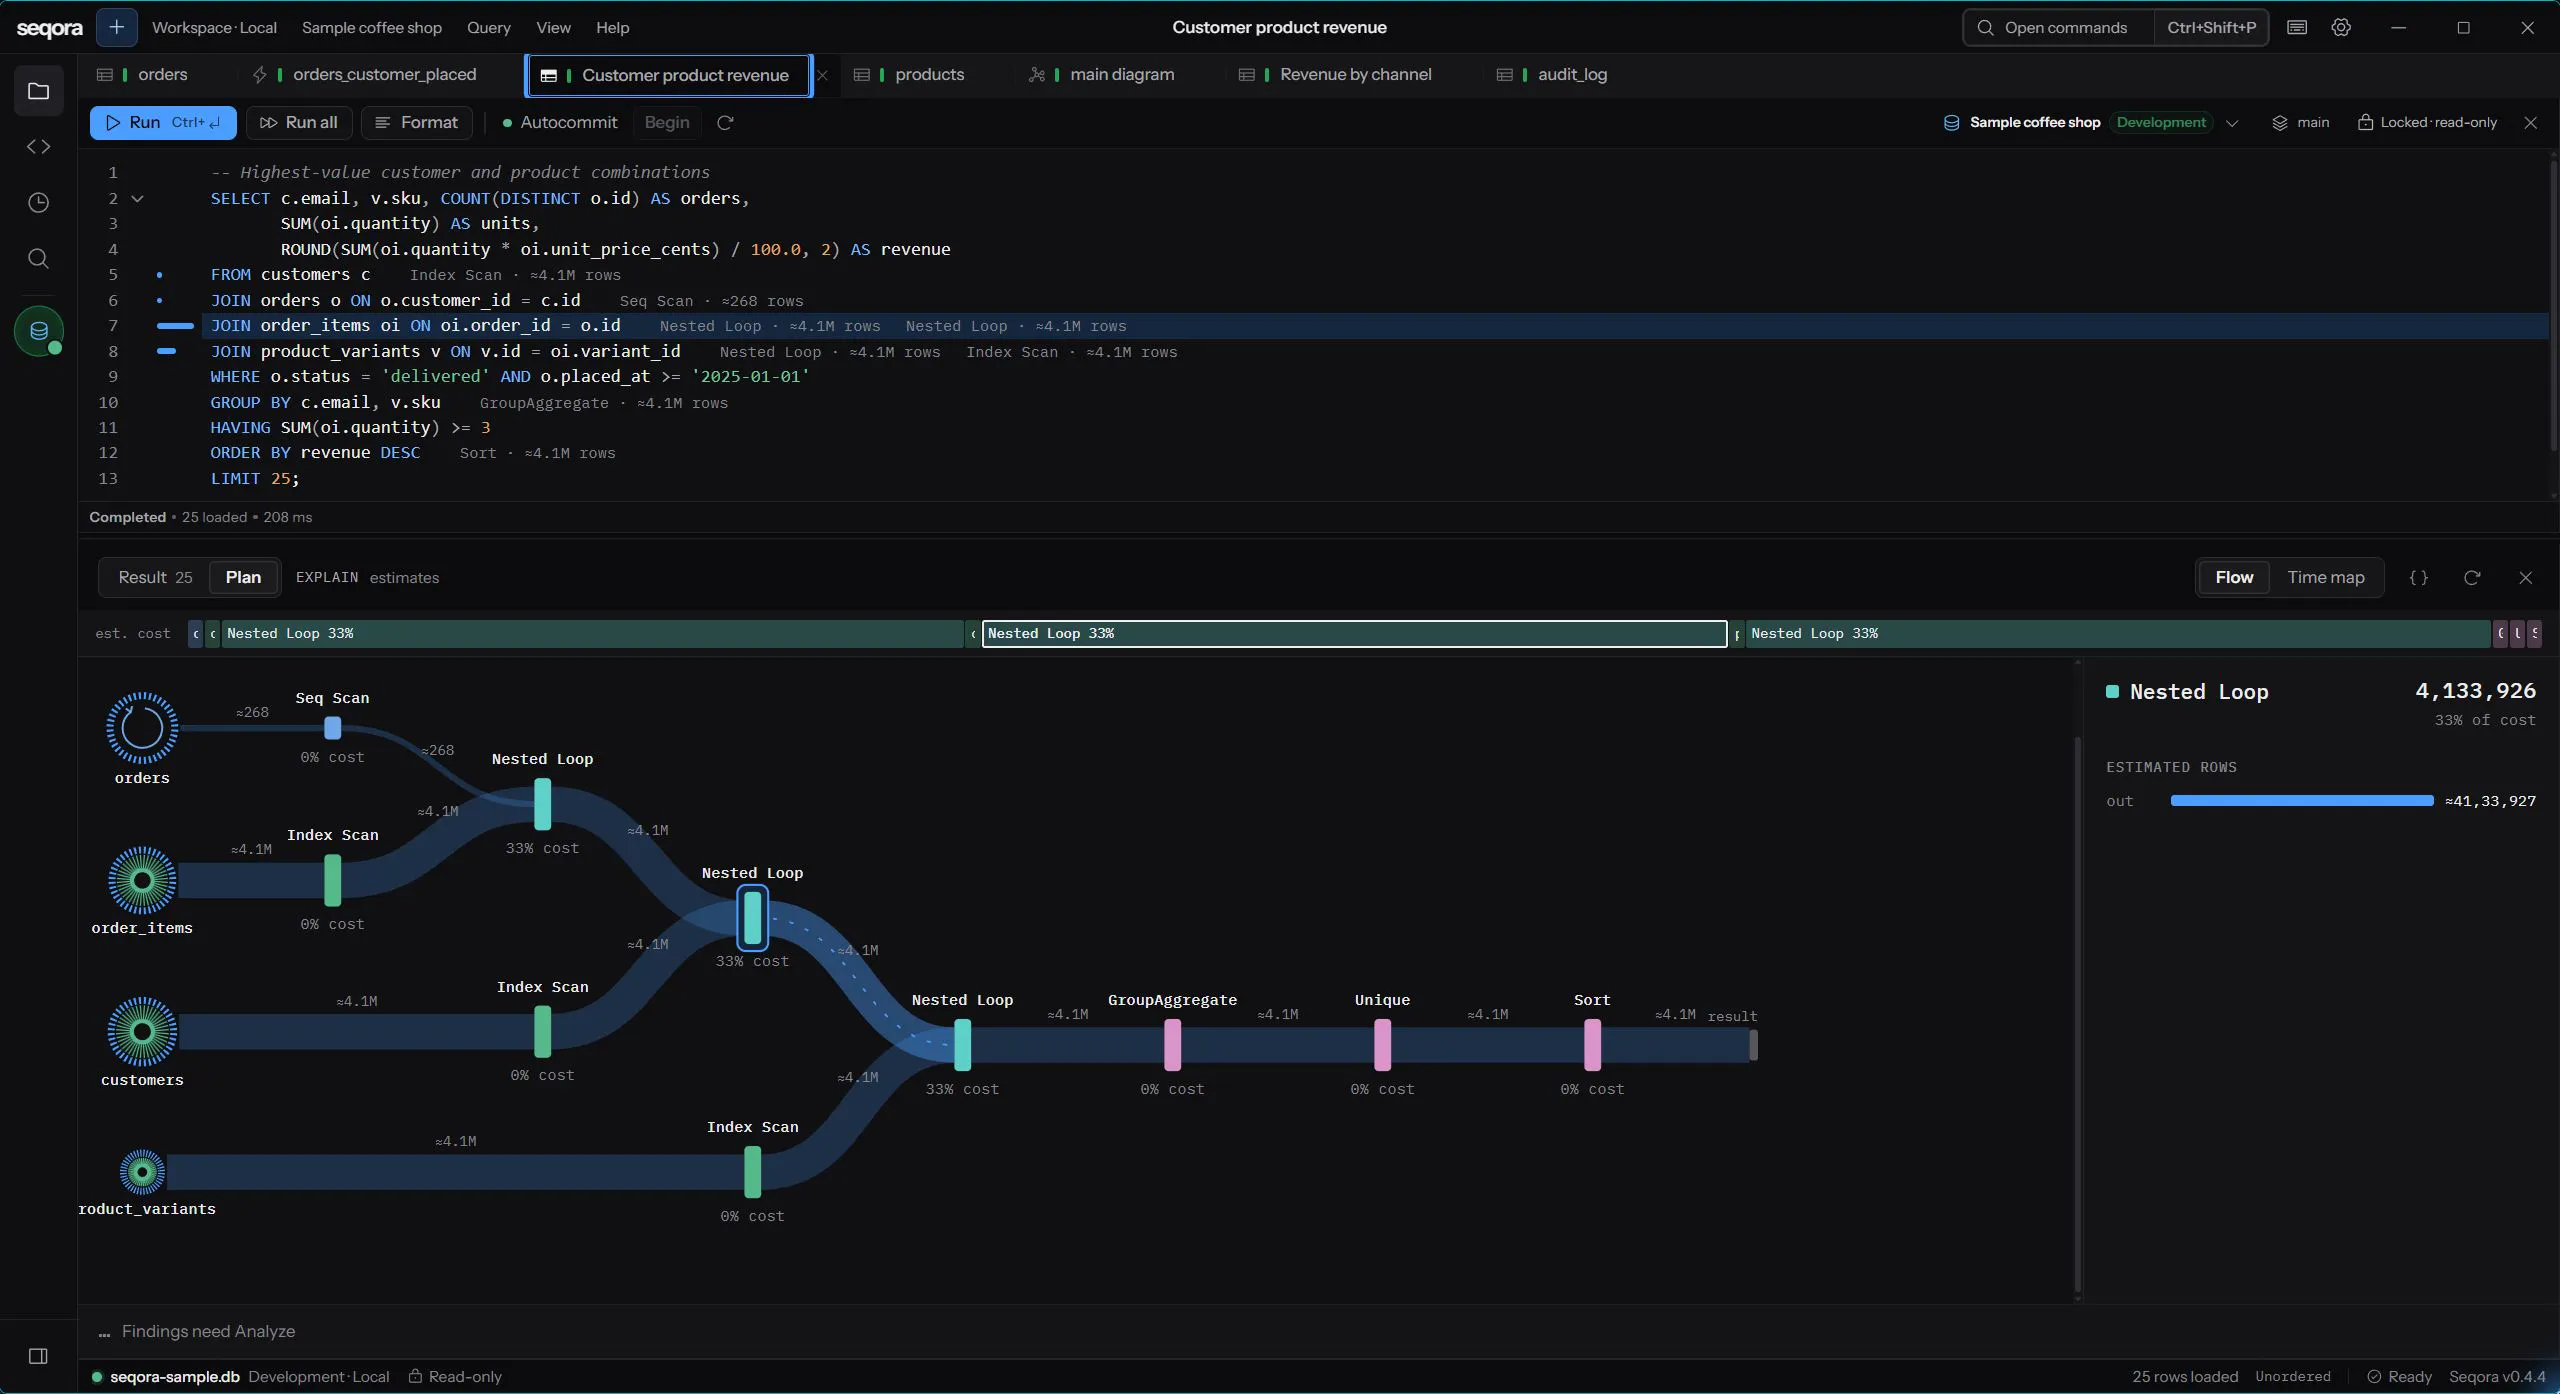Image resolution: width=2560 pixels, height=1394 pixels.
Task: Close the connection info bar
Action: point(2531,122)
